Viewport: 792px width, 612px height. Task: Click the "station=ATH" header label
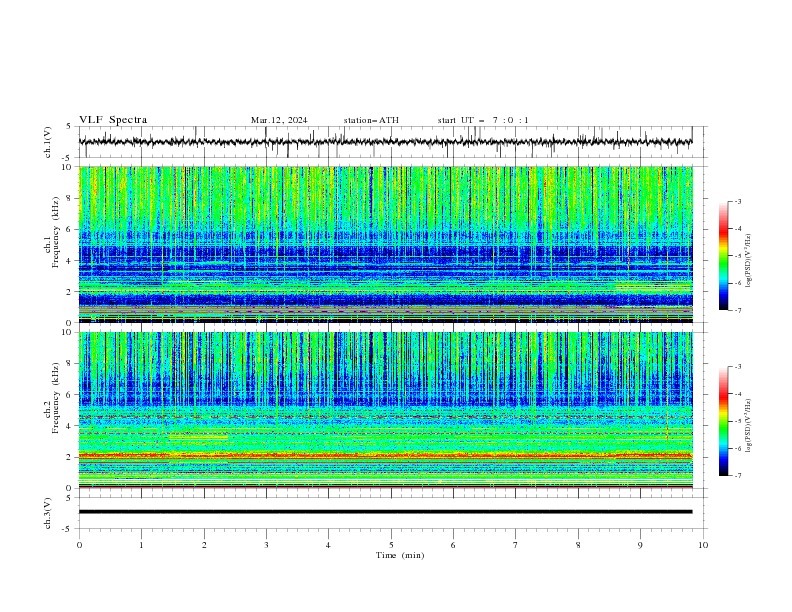click(x=371, y=120)
